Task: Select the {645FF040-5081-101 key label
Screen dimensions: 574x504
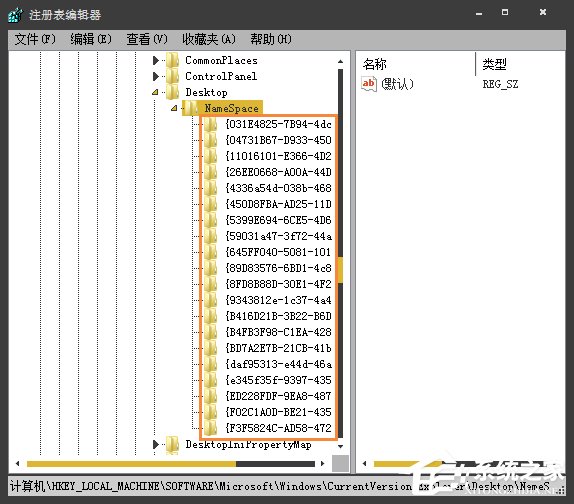Action: pos(279,252)
